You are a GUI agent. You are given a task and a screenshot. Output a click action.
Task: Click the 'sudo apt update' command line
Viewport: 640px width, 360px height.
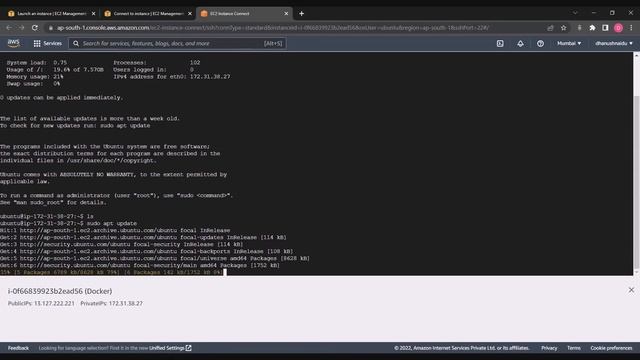69,223
